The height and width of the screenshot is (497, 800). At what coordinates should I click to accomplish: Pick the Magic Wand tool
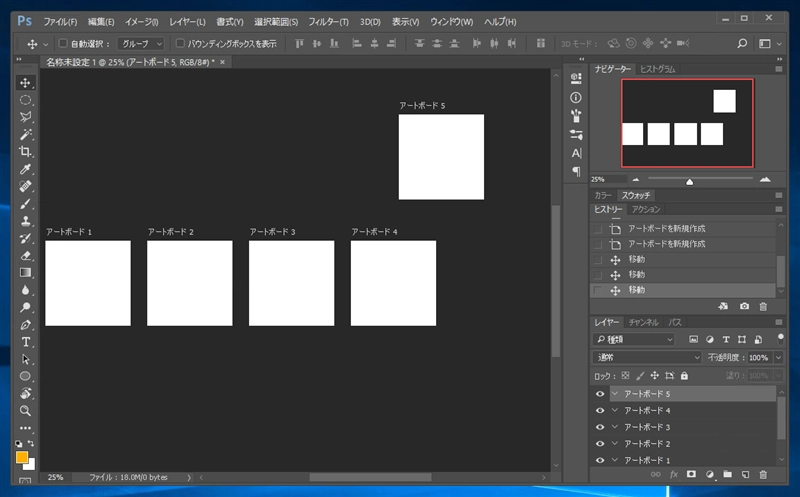click(x=26, y=134)
